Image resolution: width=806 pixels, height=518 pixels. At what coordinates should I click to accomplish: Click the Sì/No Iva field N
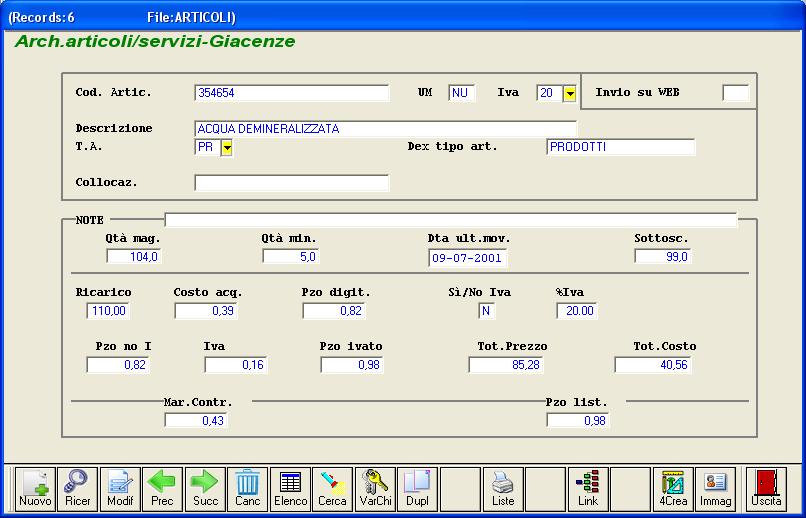(486, 311)
